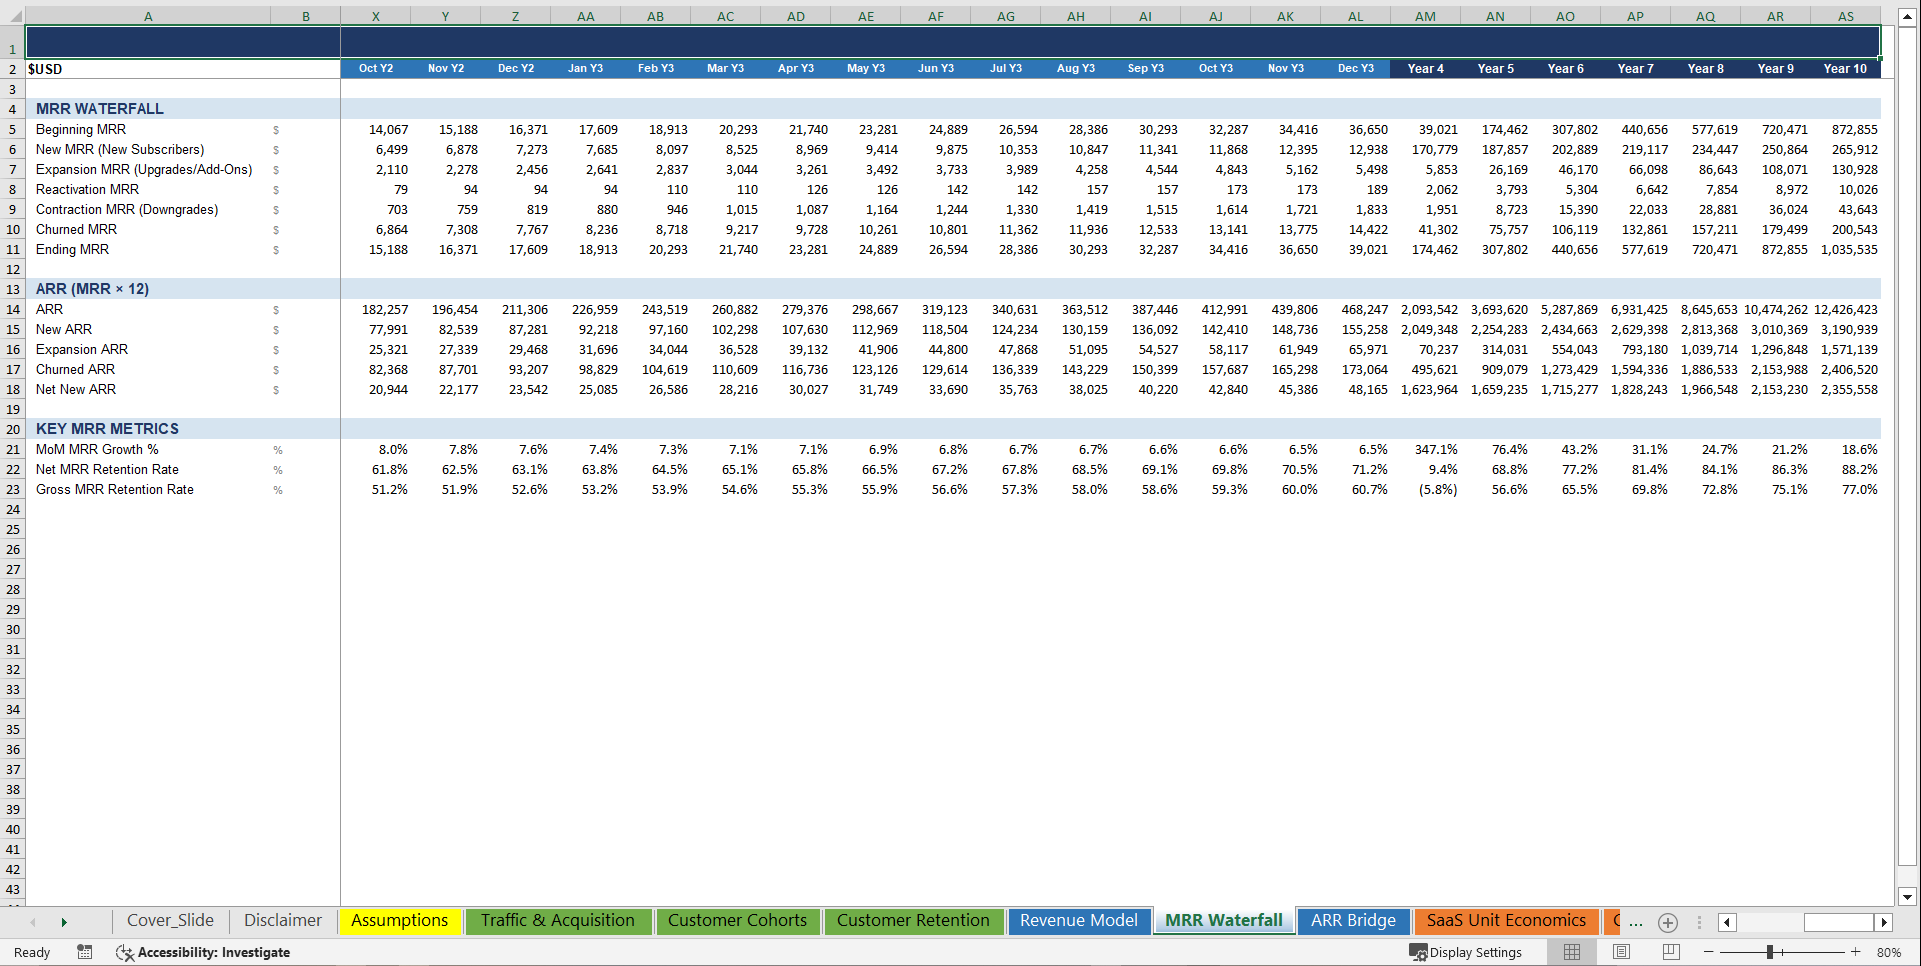Click the vertical scrollbar down arrow
The height and width of the screenshot is (966, 1921).
(1909, 898)
